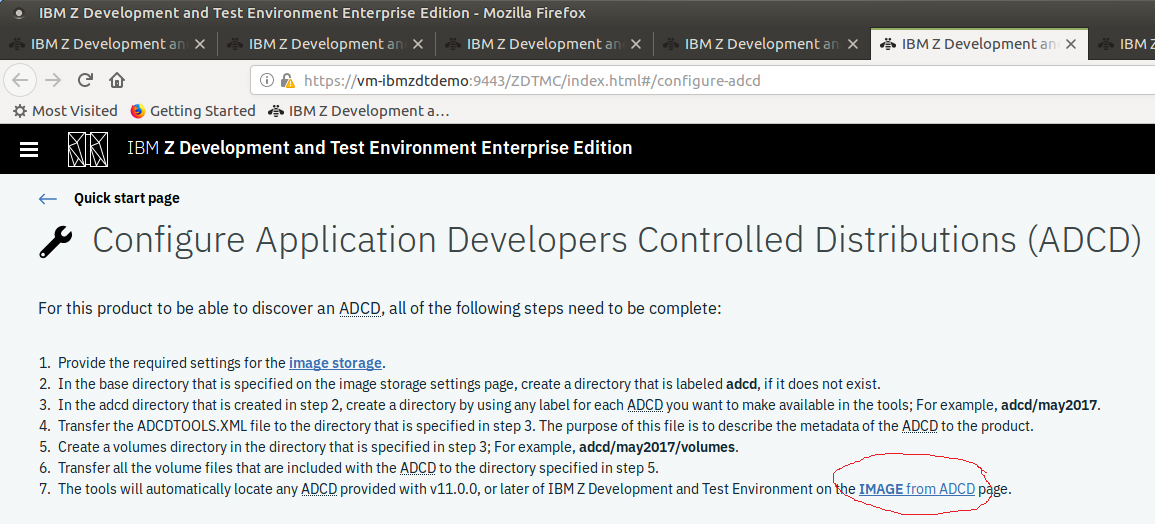The image size is (1155, 524).
Task: Switch to the fourth IBM Z browser tab
Action: click(762, 43)
